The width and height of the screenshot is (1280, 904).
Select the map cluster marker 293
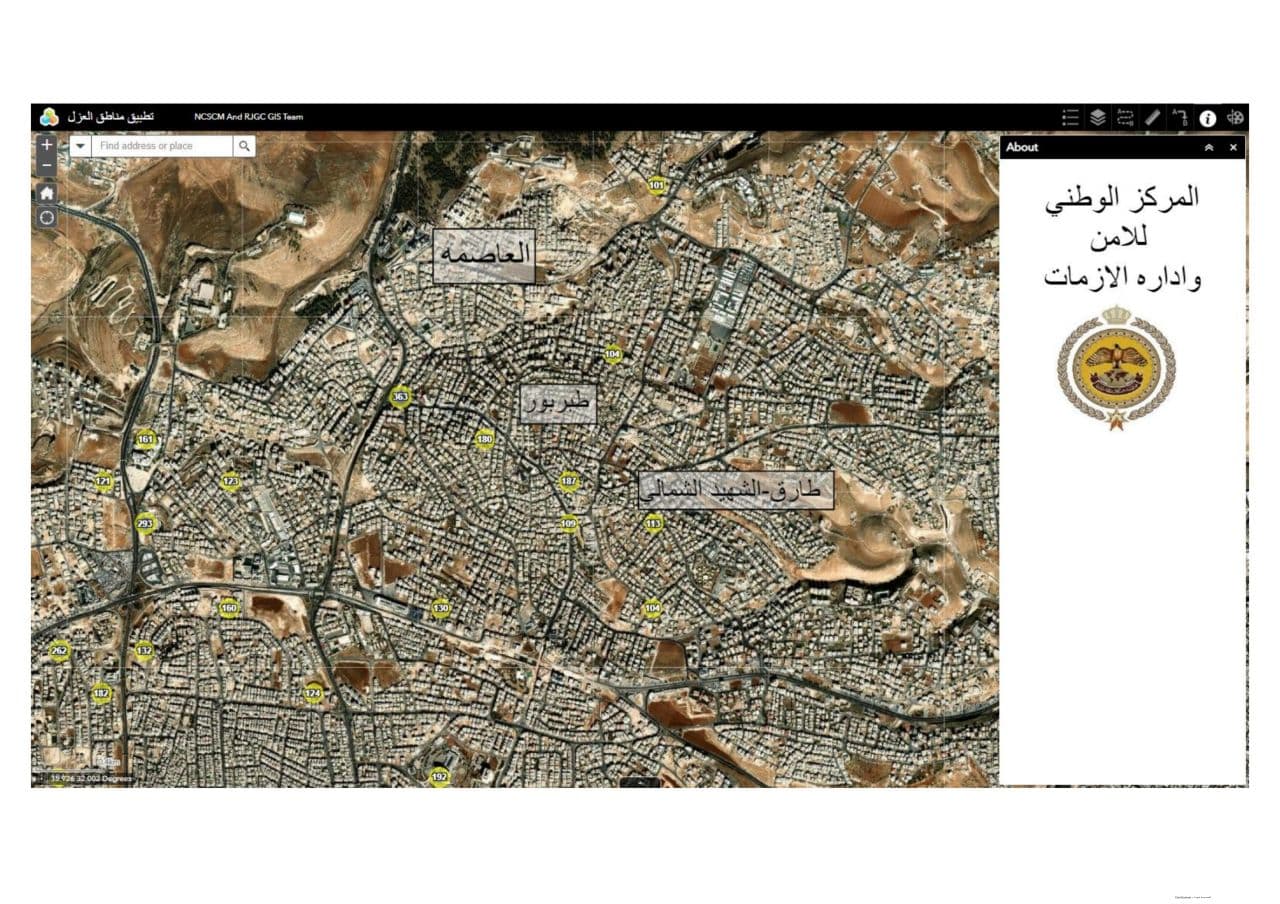coord(146,523)
